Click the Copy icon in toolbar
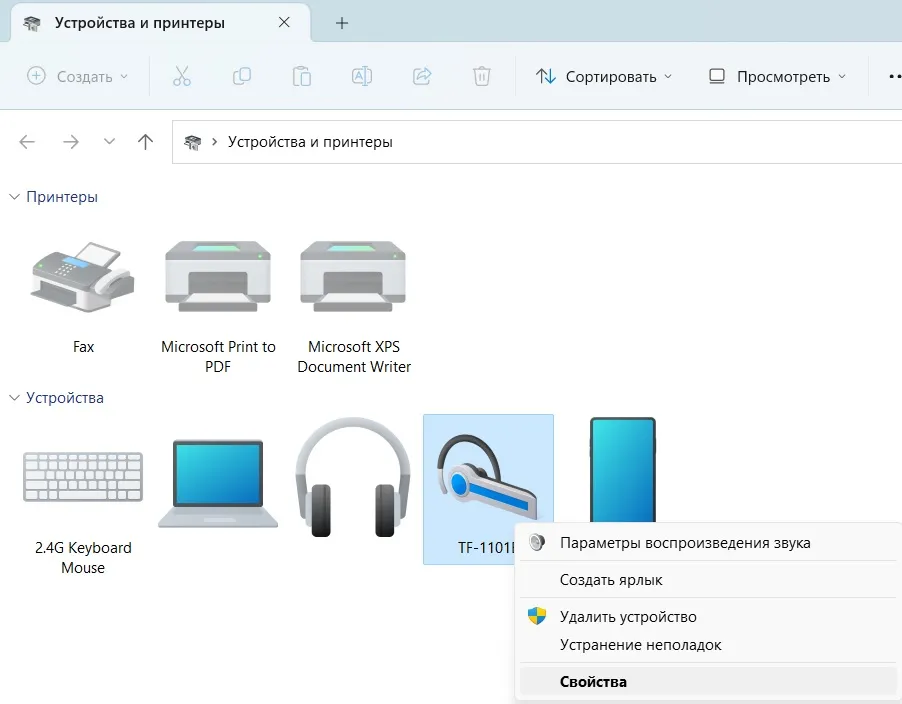 (x=242, y=76)
